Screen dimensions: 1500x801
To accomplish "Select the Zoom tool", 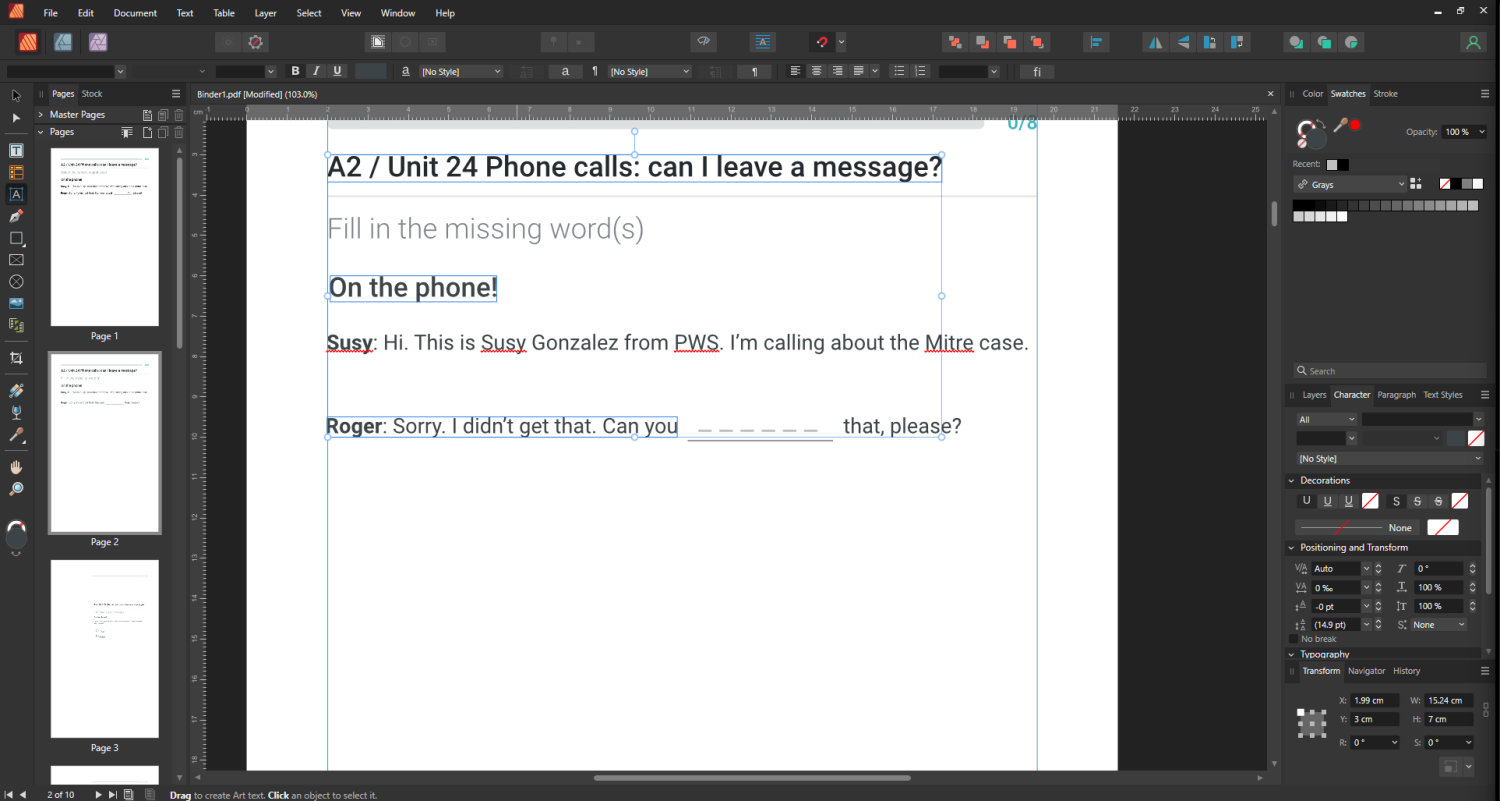I will [16, 488].
